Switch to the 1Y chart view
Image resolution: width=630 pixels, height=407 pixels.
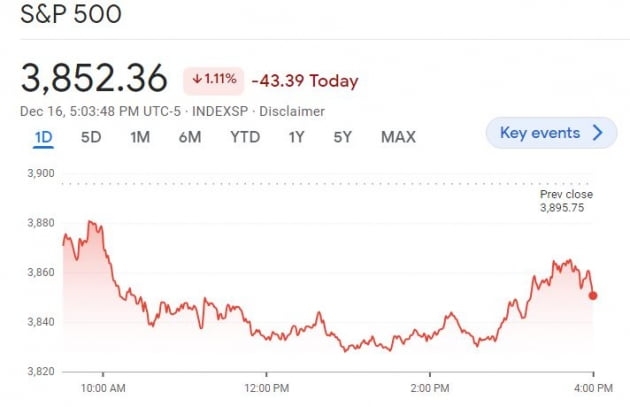click(x=296, y=137)
